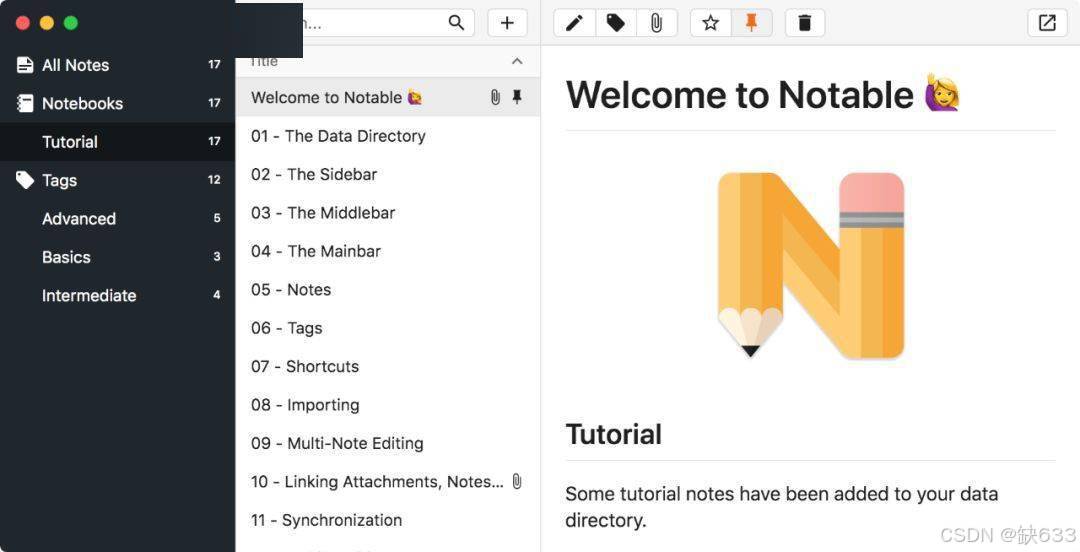Select Notebooks in the sidebar
This screenshot has width=1080, height=552.
(117, 103)
